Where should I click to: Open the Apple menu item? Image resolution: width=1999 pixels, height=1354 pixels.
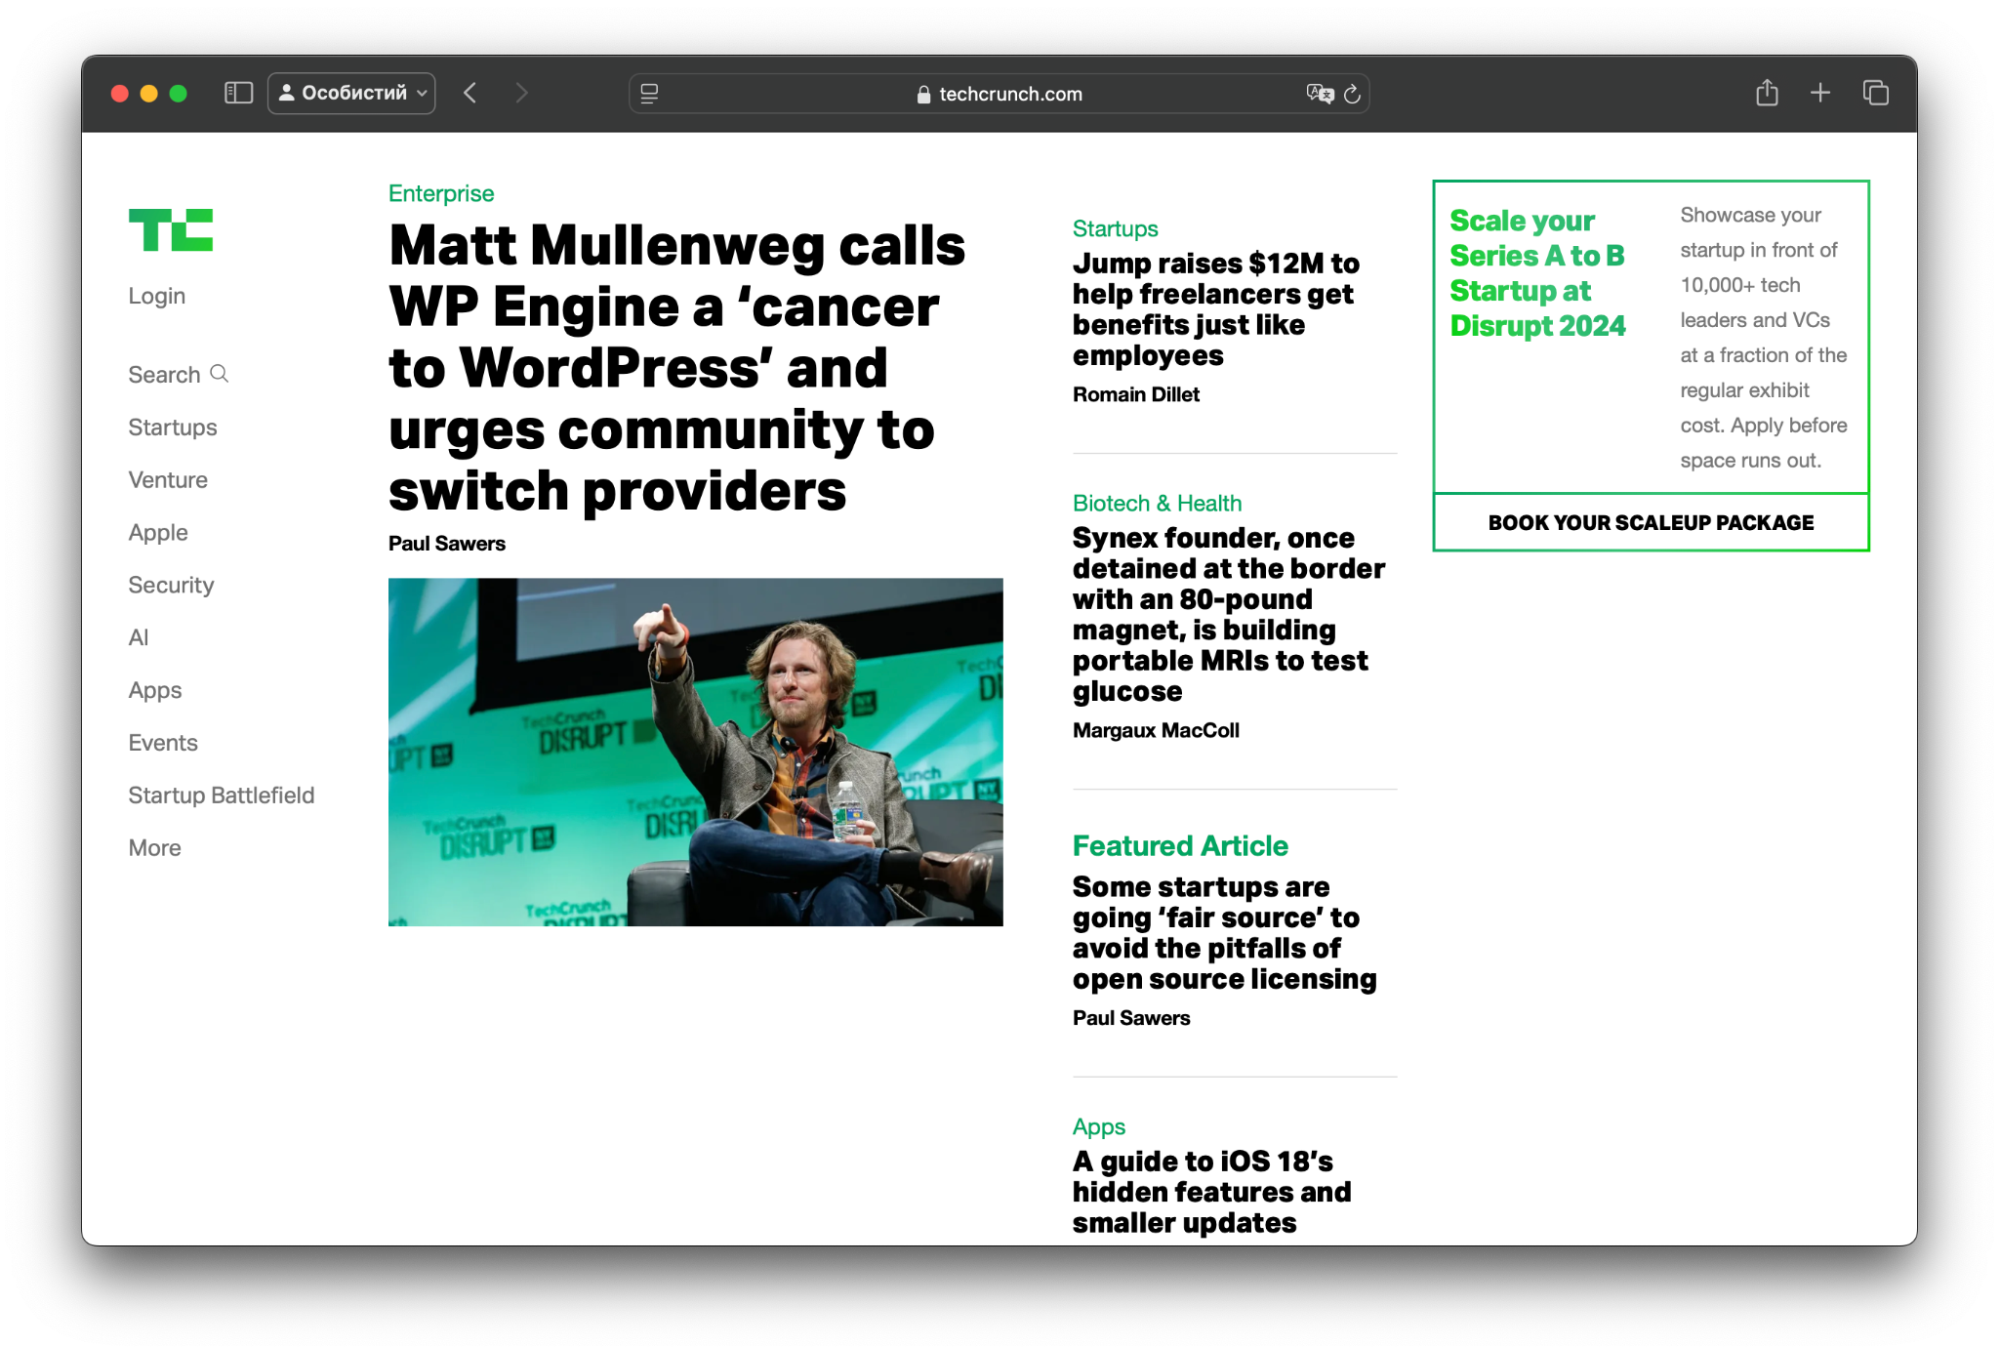(x=158, y=533)
